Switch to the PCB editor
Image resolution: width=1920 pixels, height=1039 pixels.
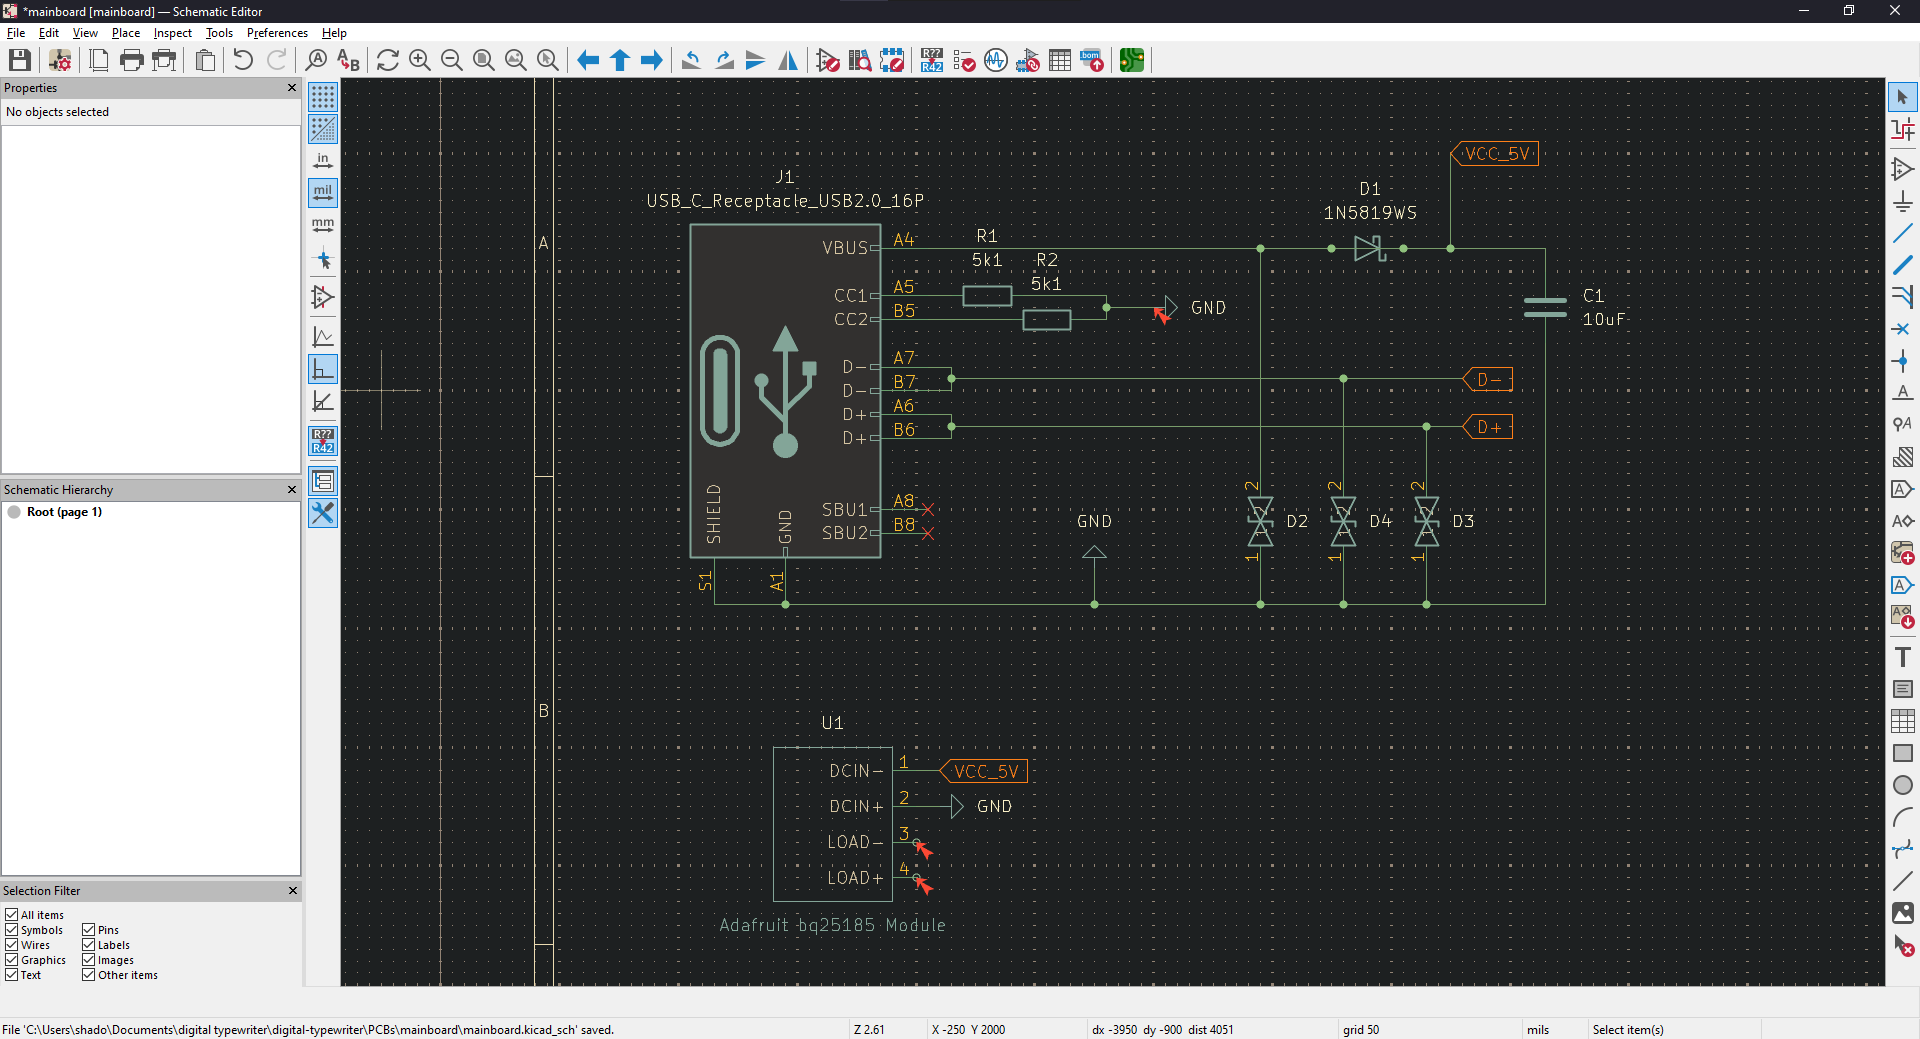click(1132, 61)
